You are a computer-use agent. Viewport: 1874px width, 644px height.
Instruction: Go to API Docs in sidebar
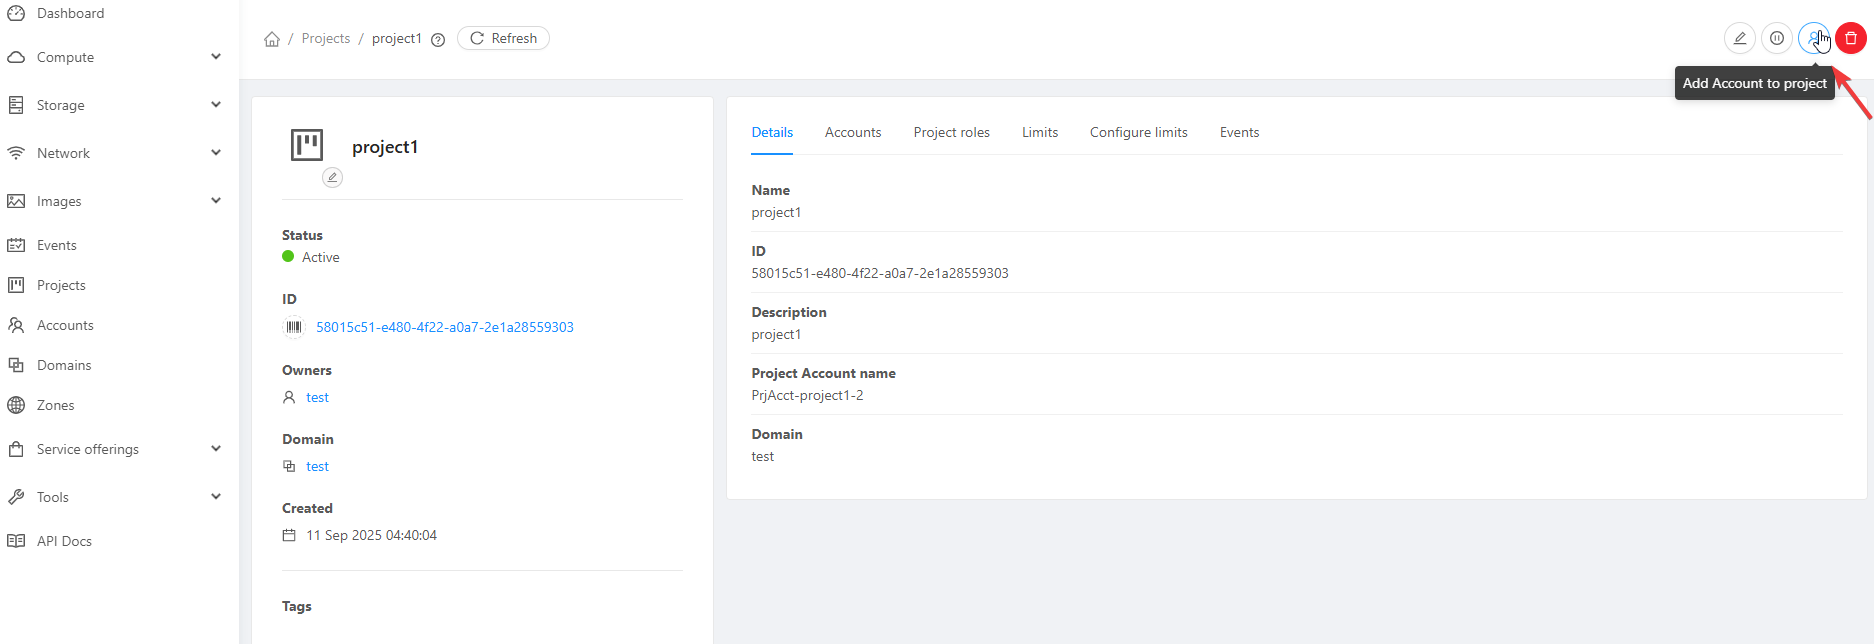click(x=64, y=541)
